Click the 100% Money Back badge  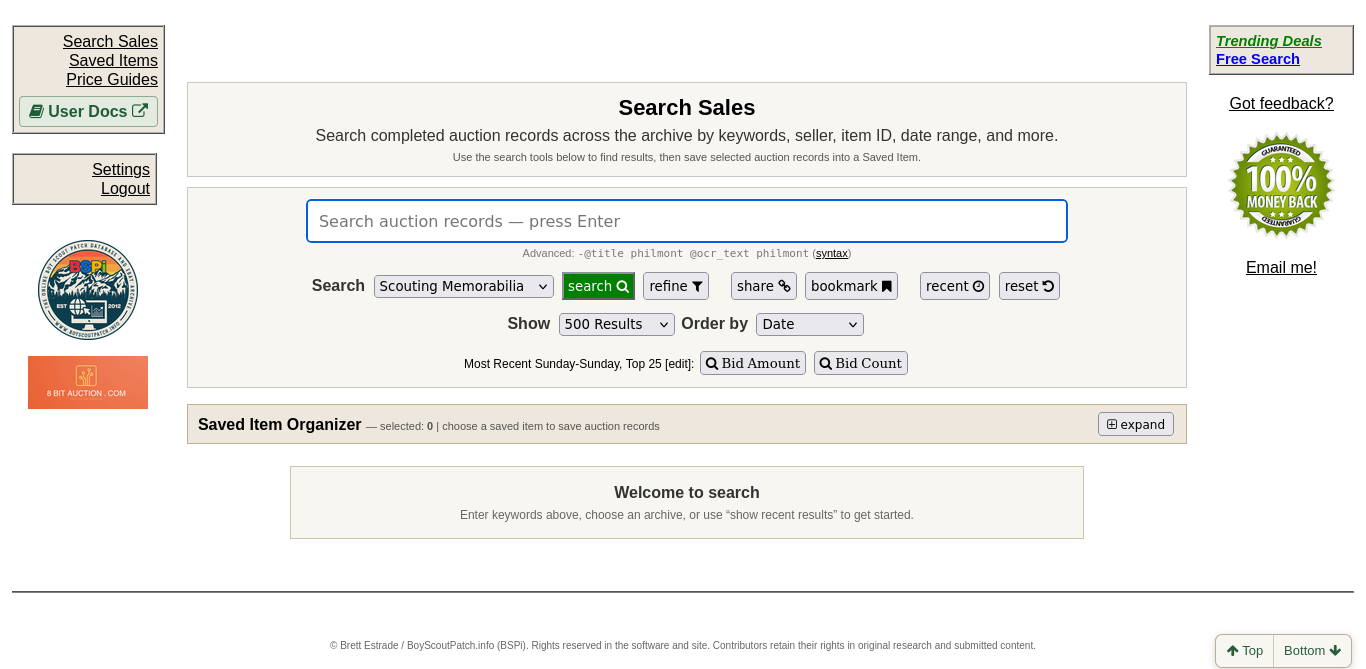1281,185
